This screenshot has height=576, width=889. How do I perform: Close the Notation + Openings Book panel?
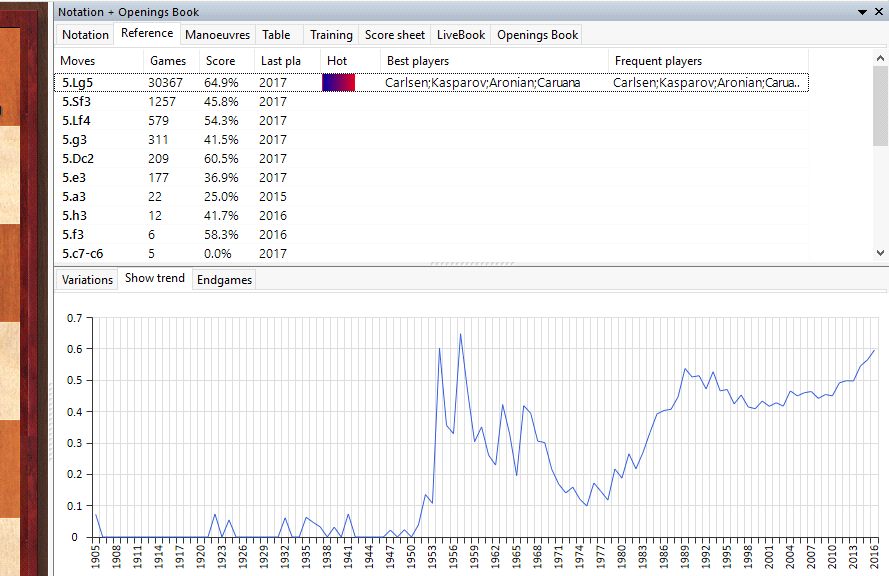[878, 12]
